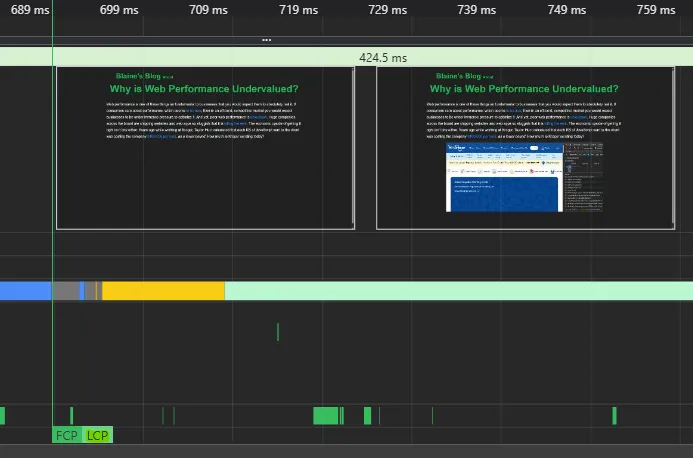Click the first gray segment after the blue bar
693x458 pixels.
66,291
